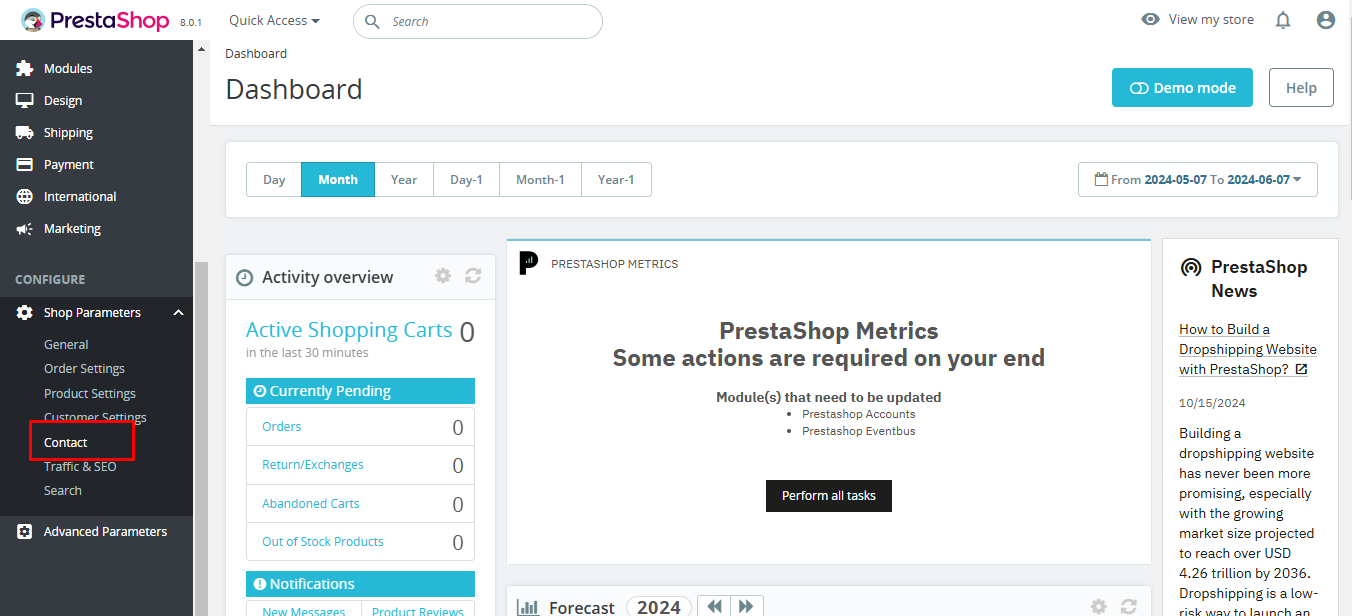Select the Month tab

click(338, 180)
